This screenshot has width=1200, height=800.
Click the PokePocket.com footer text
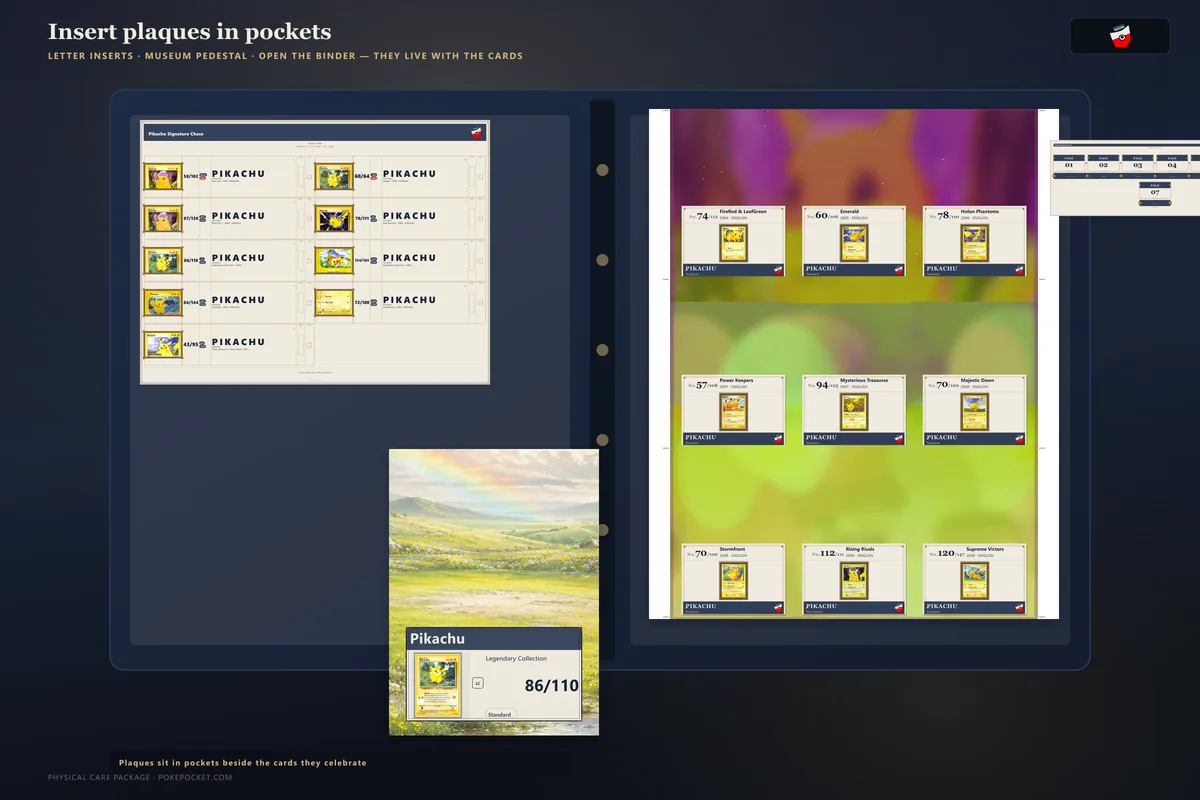(x=140, y=777)
